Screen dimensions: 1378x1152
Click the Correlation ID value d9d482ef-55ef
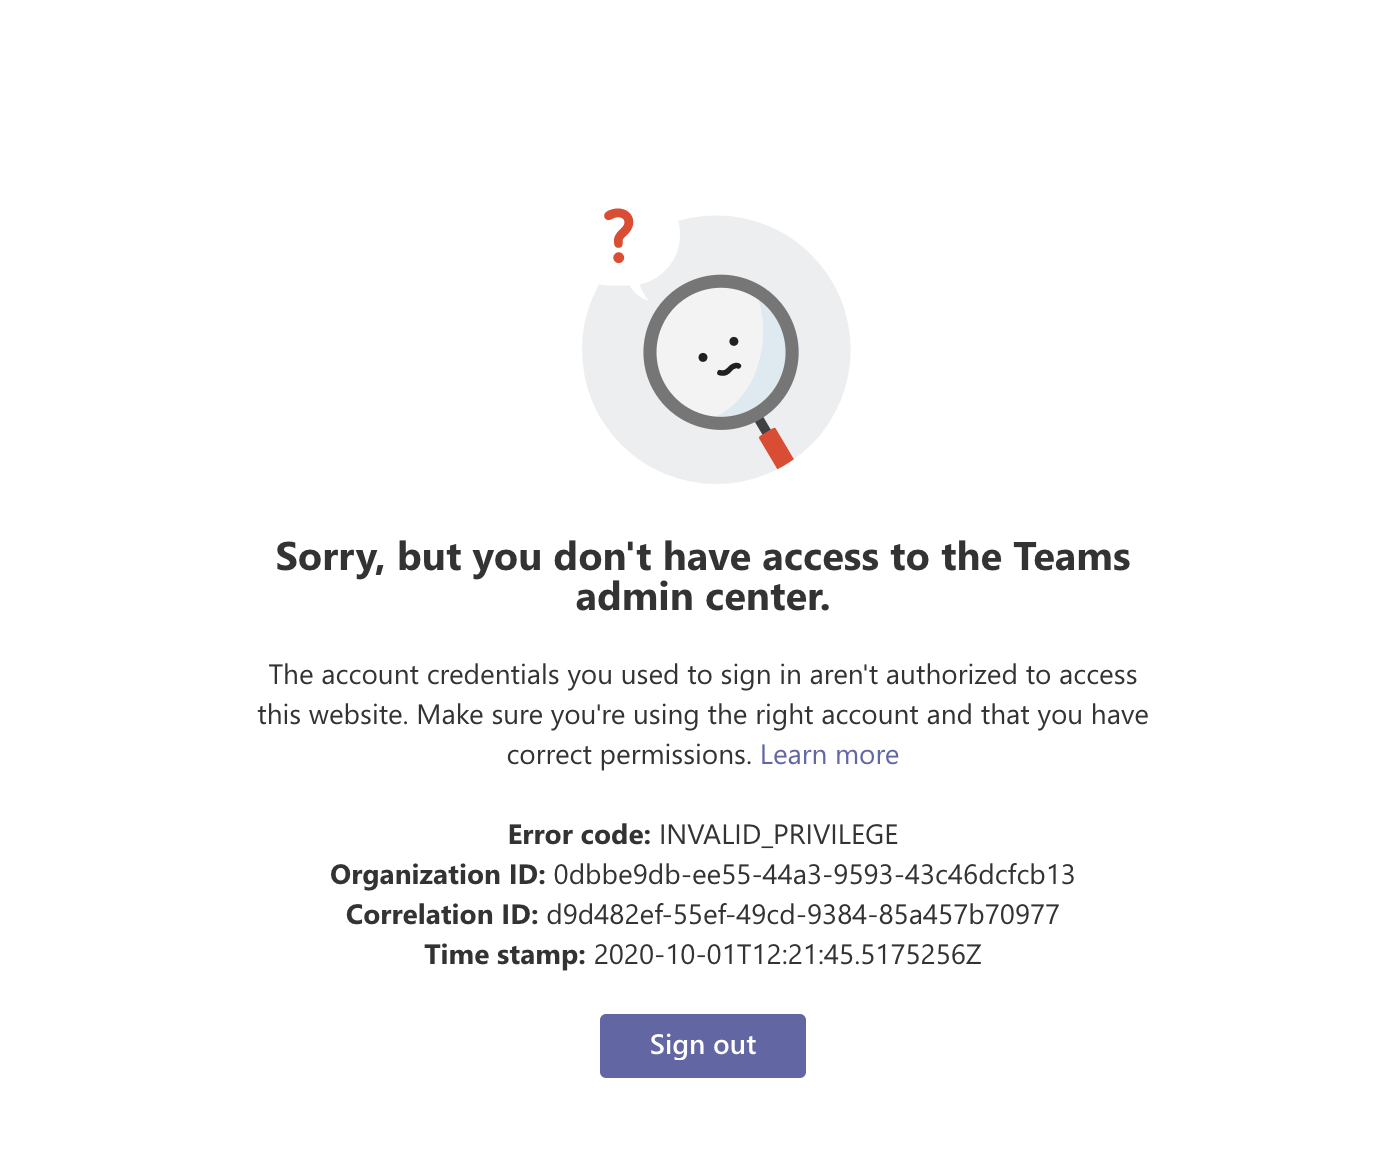pyautogui.click(x=803, y=915)
